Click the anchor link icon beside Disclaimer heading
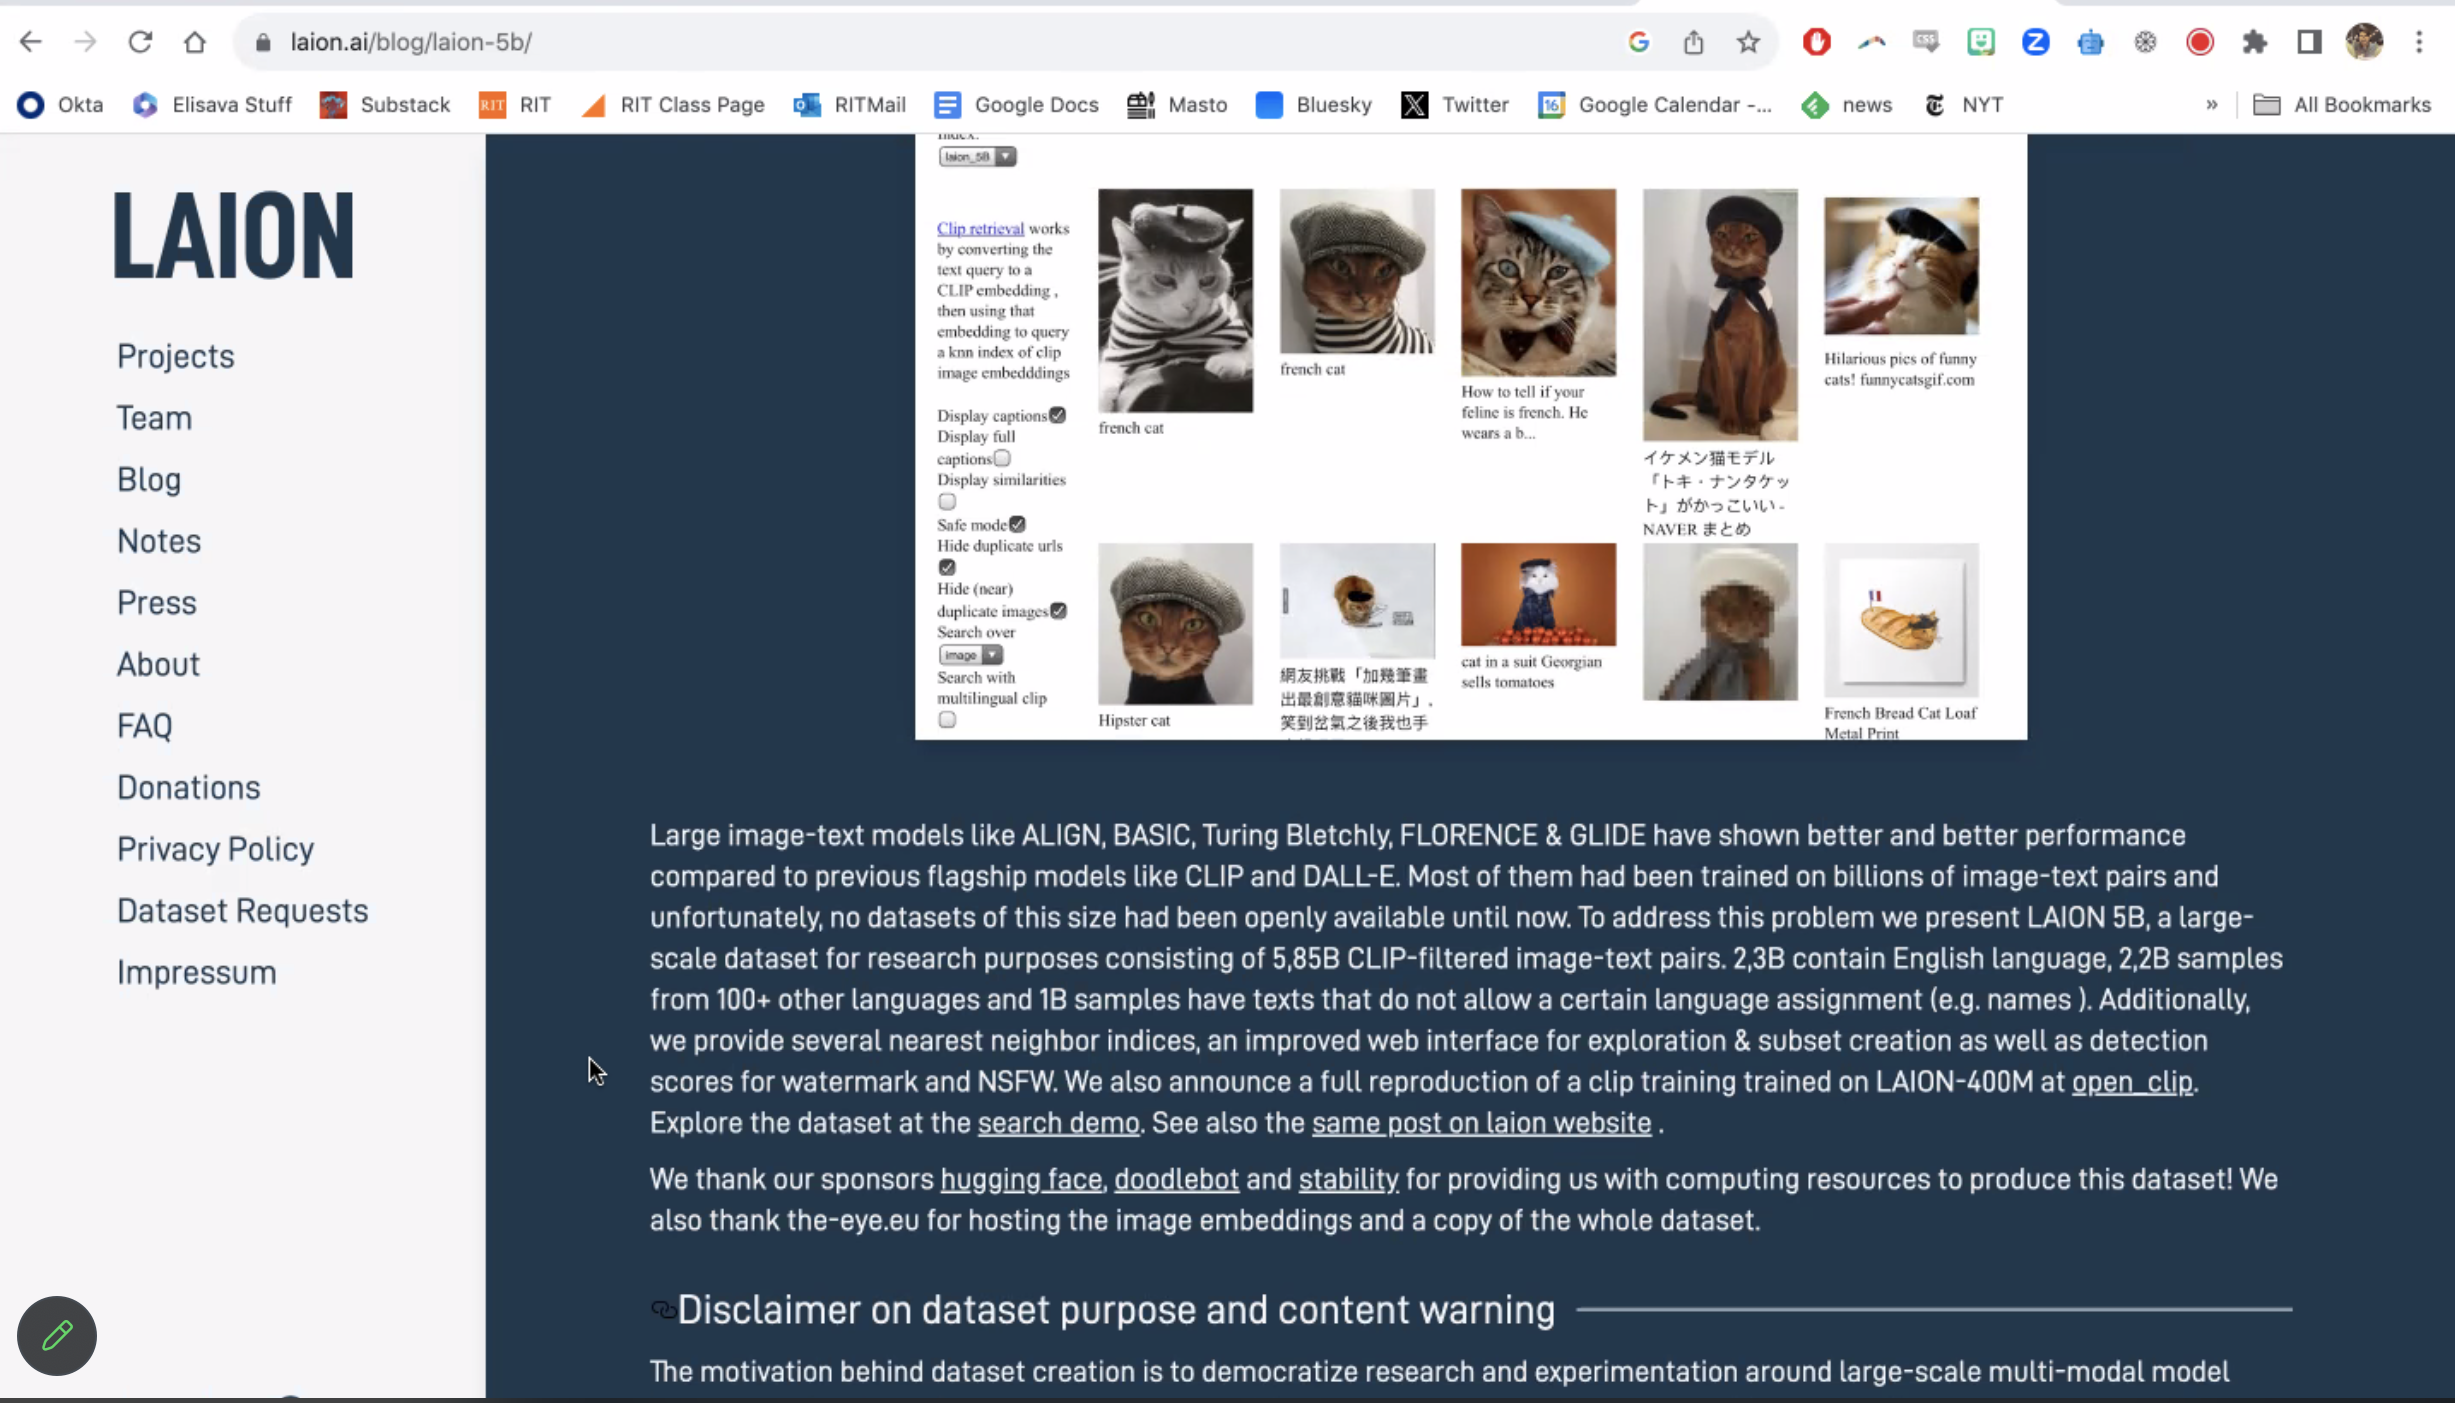The height and width of the screenshot is (1403, 2455). tap(662, 1309)
